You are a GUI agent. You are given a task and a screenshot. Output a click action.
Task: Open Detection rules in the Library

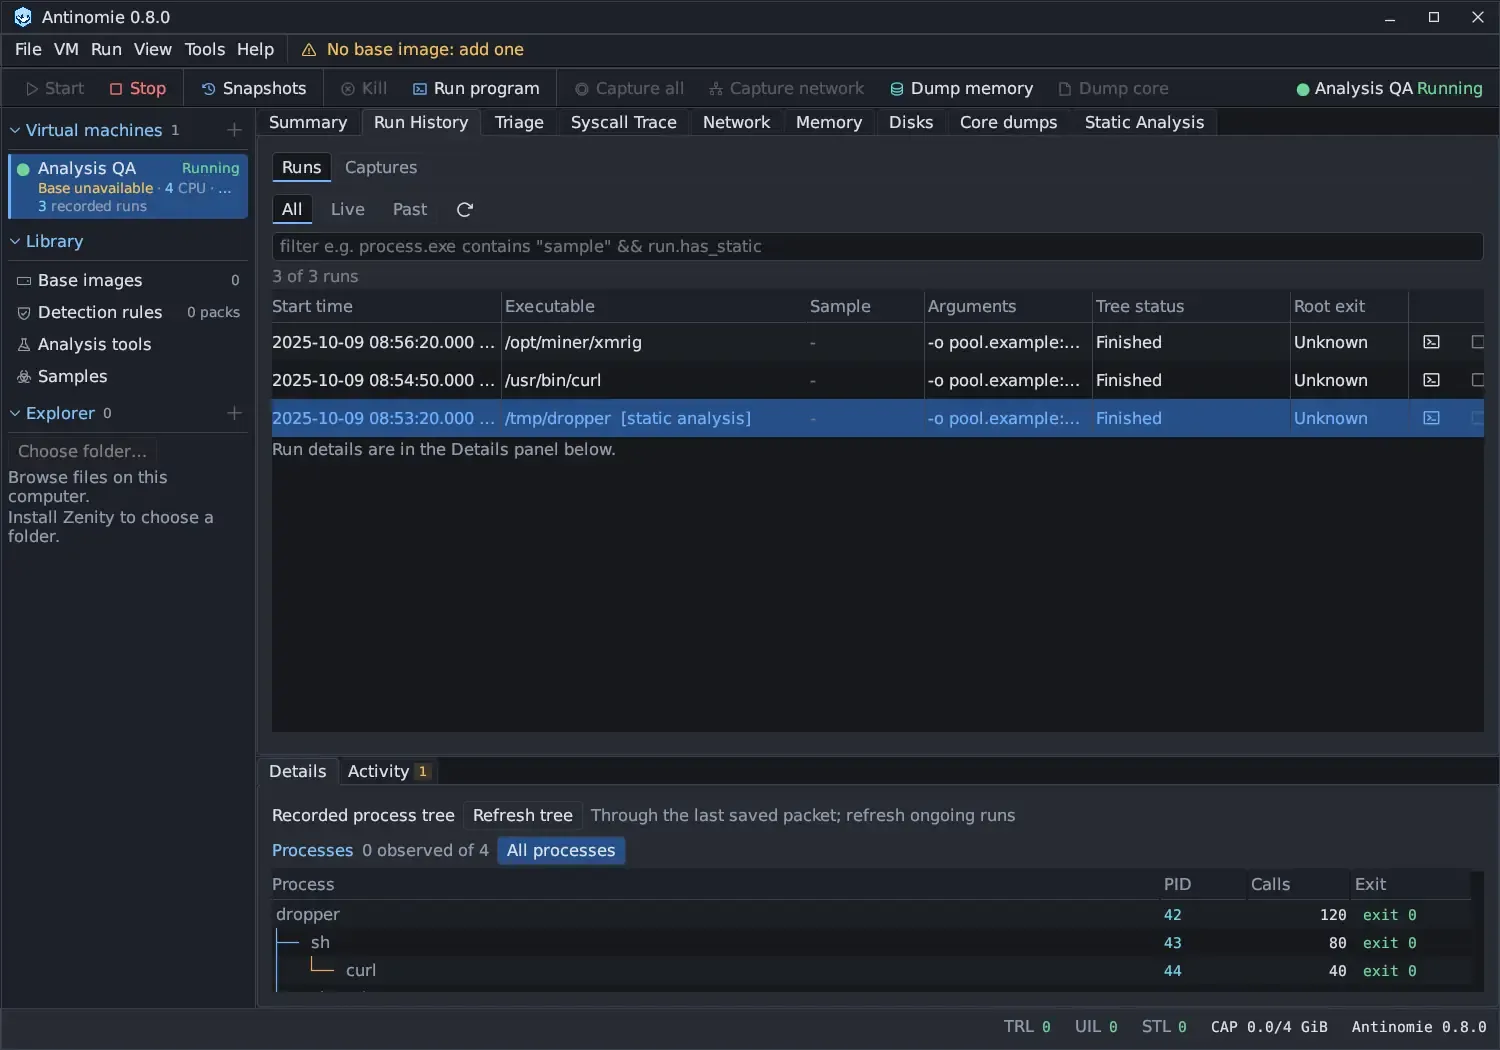(x=128, y=312)
